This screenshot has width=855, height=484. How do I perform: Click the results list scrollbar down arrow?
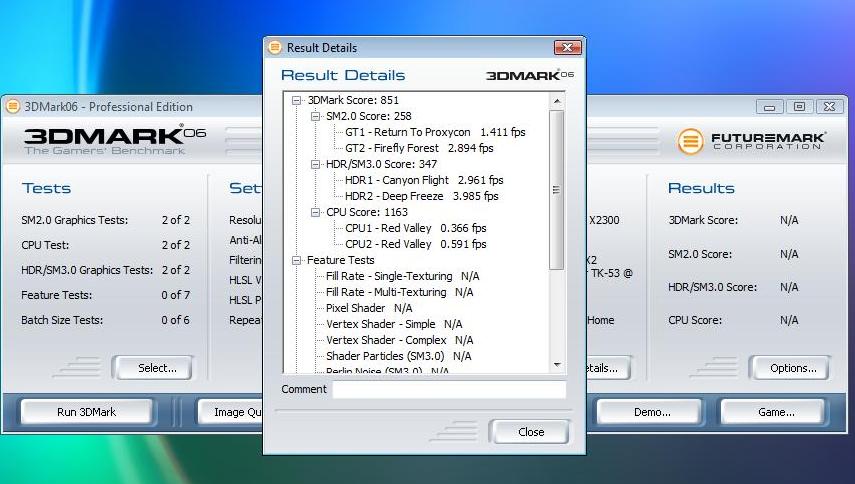pyautogui.click(x=557, y=365)
